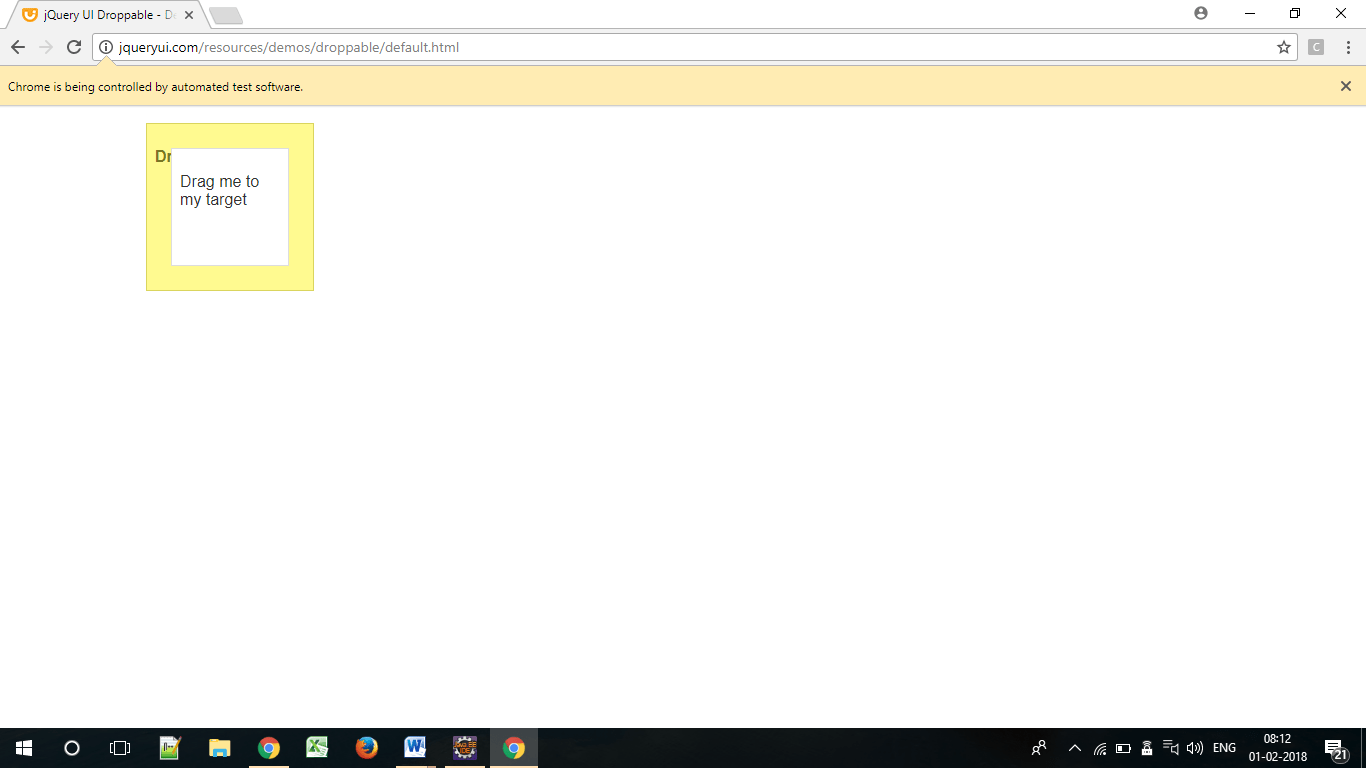Image resolution: width=1366 pixels, height=768 pixels.
Task: Open the Chrome profile icon
Action: [1199, 14]
